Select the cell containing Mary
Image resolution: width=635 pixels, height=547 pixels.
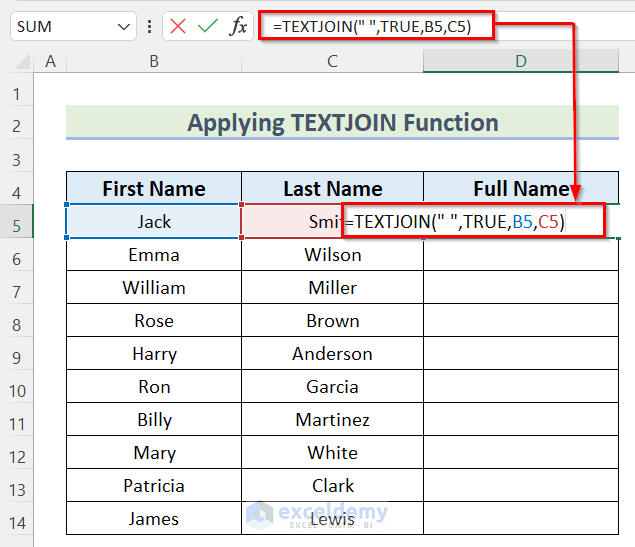click(154, 453)
